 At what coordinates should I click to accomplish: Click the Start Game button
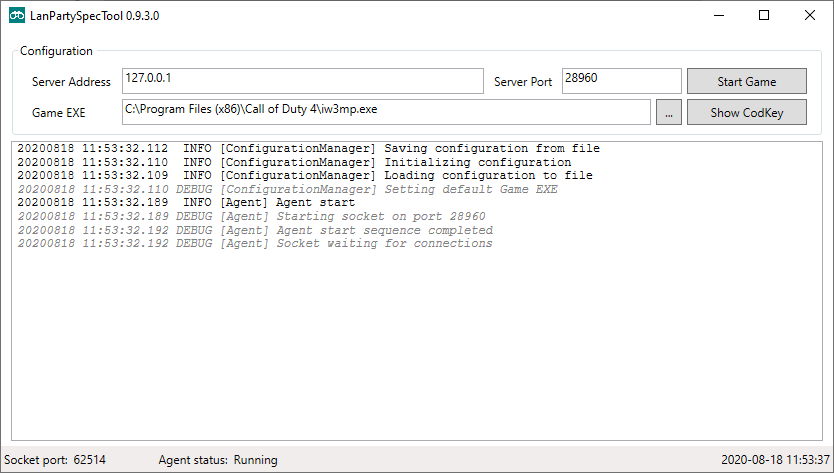pyautogui.click(x=746, y=81)
